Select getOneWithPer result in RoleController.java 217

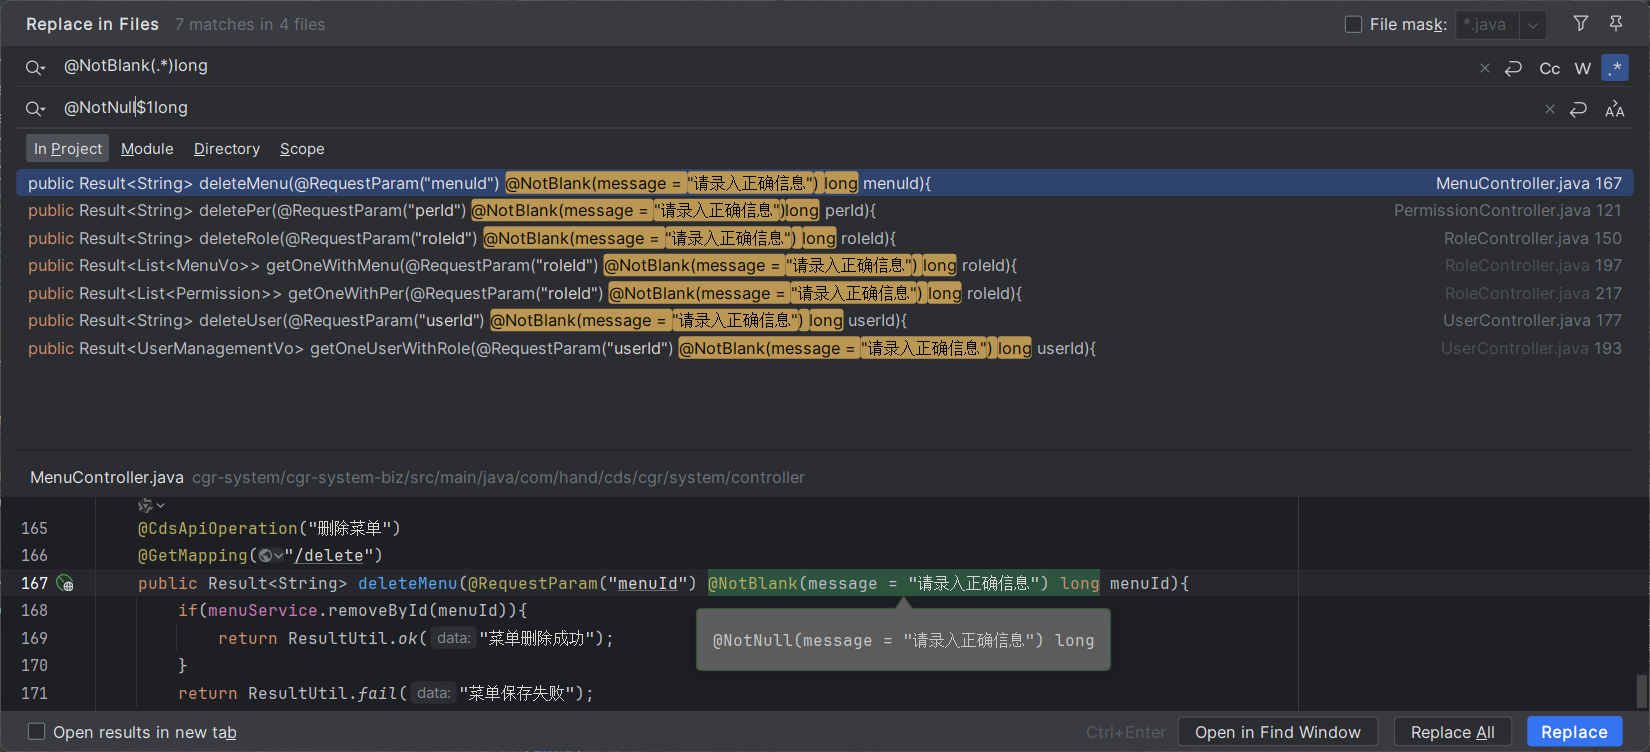point(825,293)
